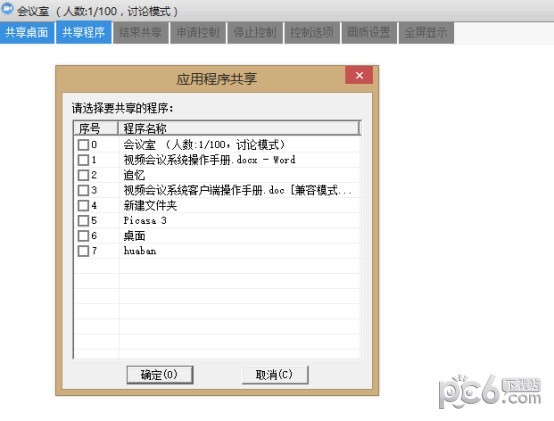Select the 桌面 program name
554x421 pixels.
pyautogui.click(x=134, y=236)
